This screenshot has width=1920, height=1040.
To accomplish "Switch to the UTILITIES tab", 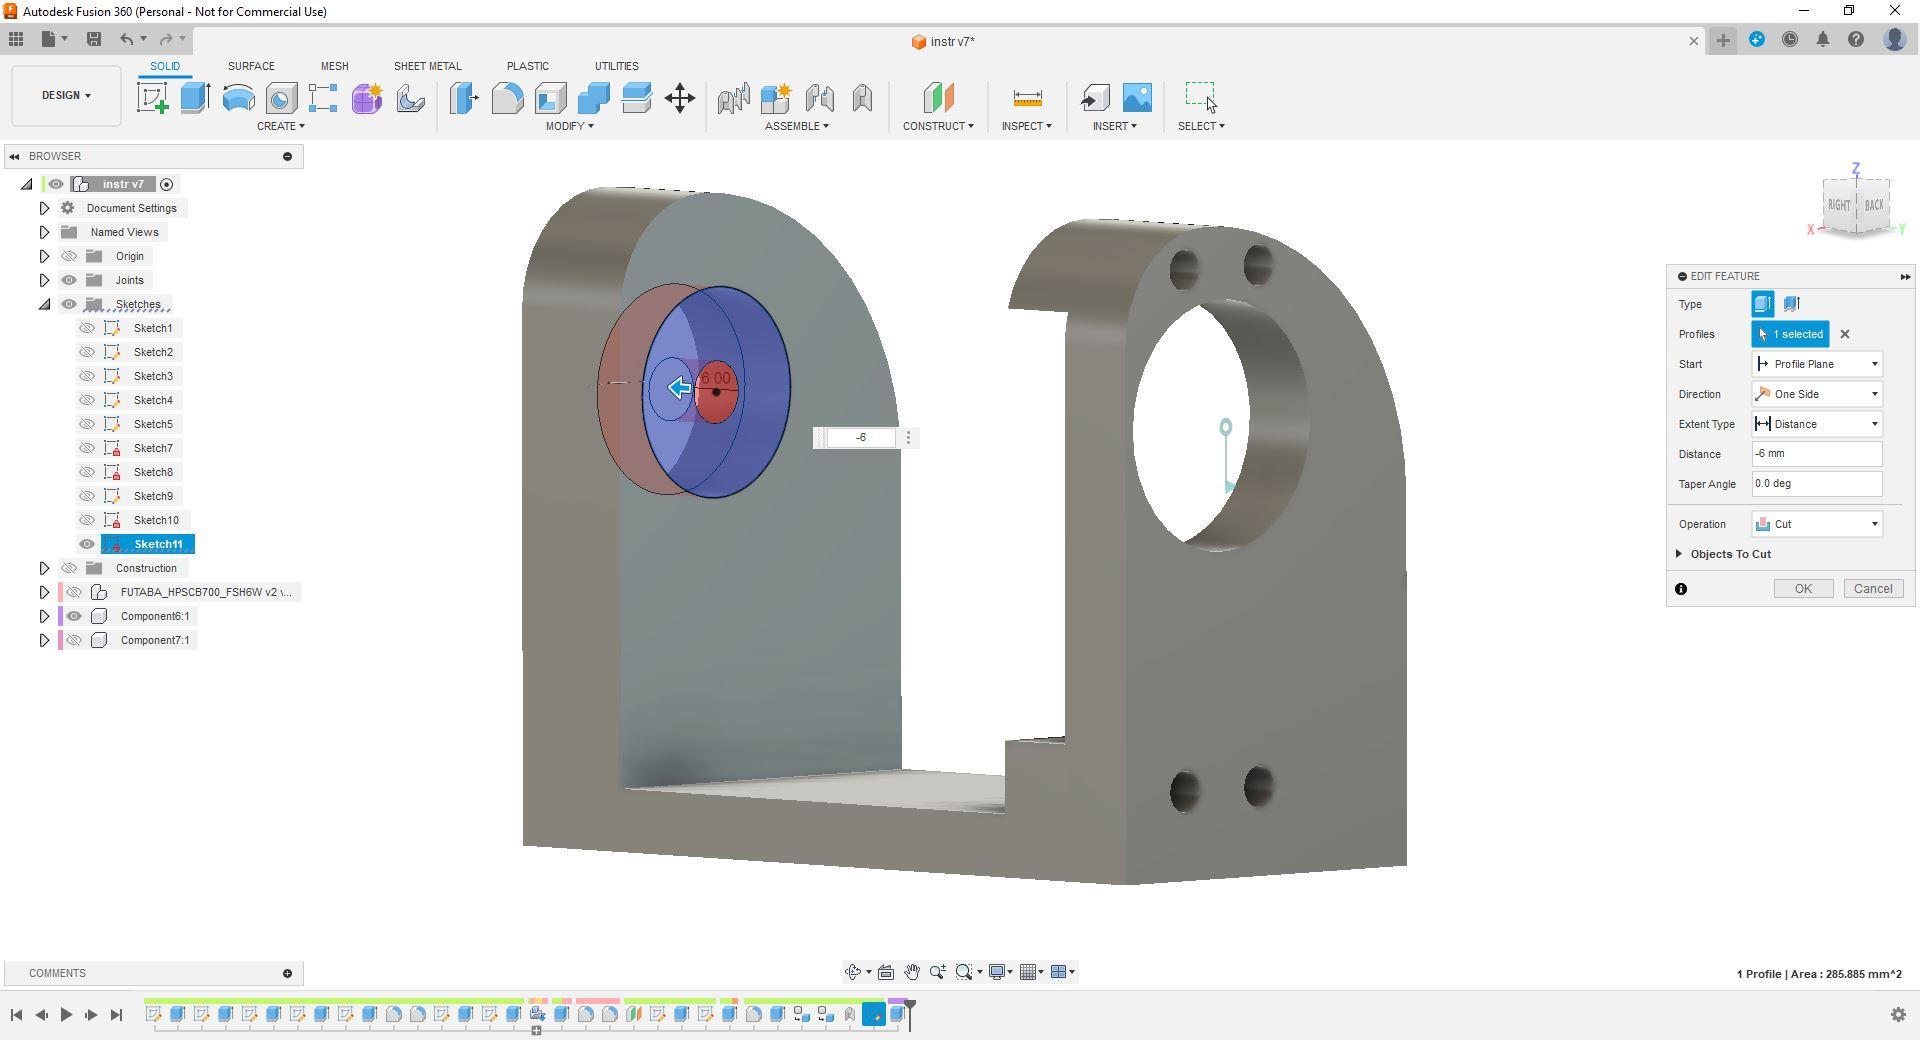I will pos(616,66).
